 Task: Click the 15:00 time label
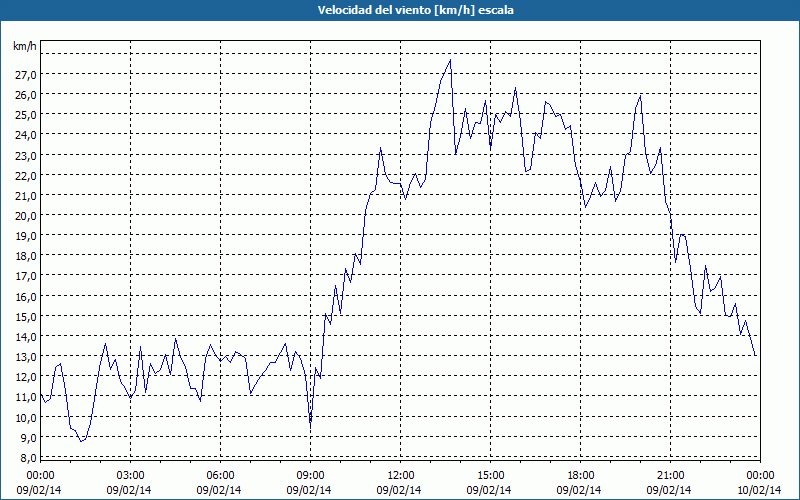click(490, 476)
